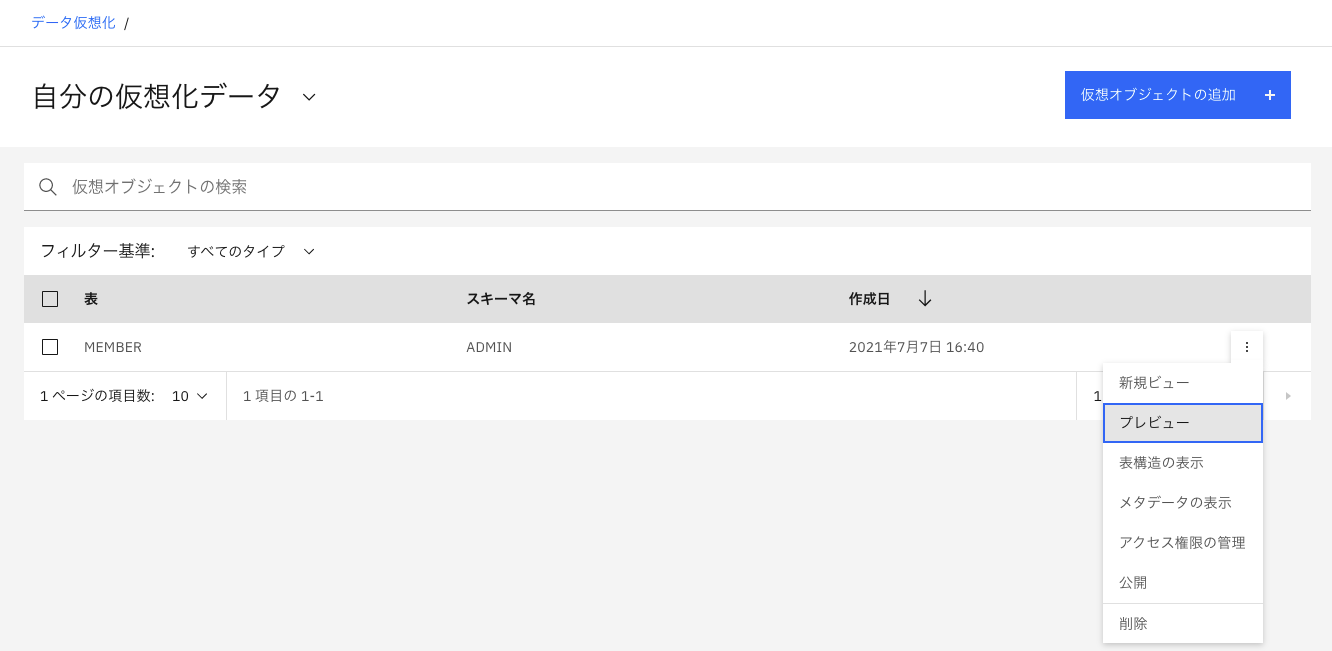Click the search magnifier icon
1332x651 pixels.
tap(47, 187)
